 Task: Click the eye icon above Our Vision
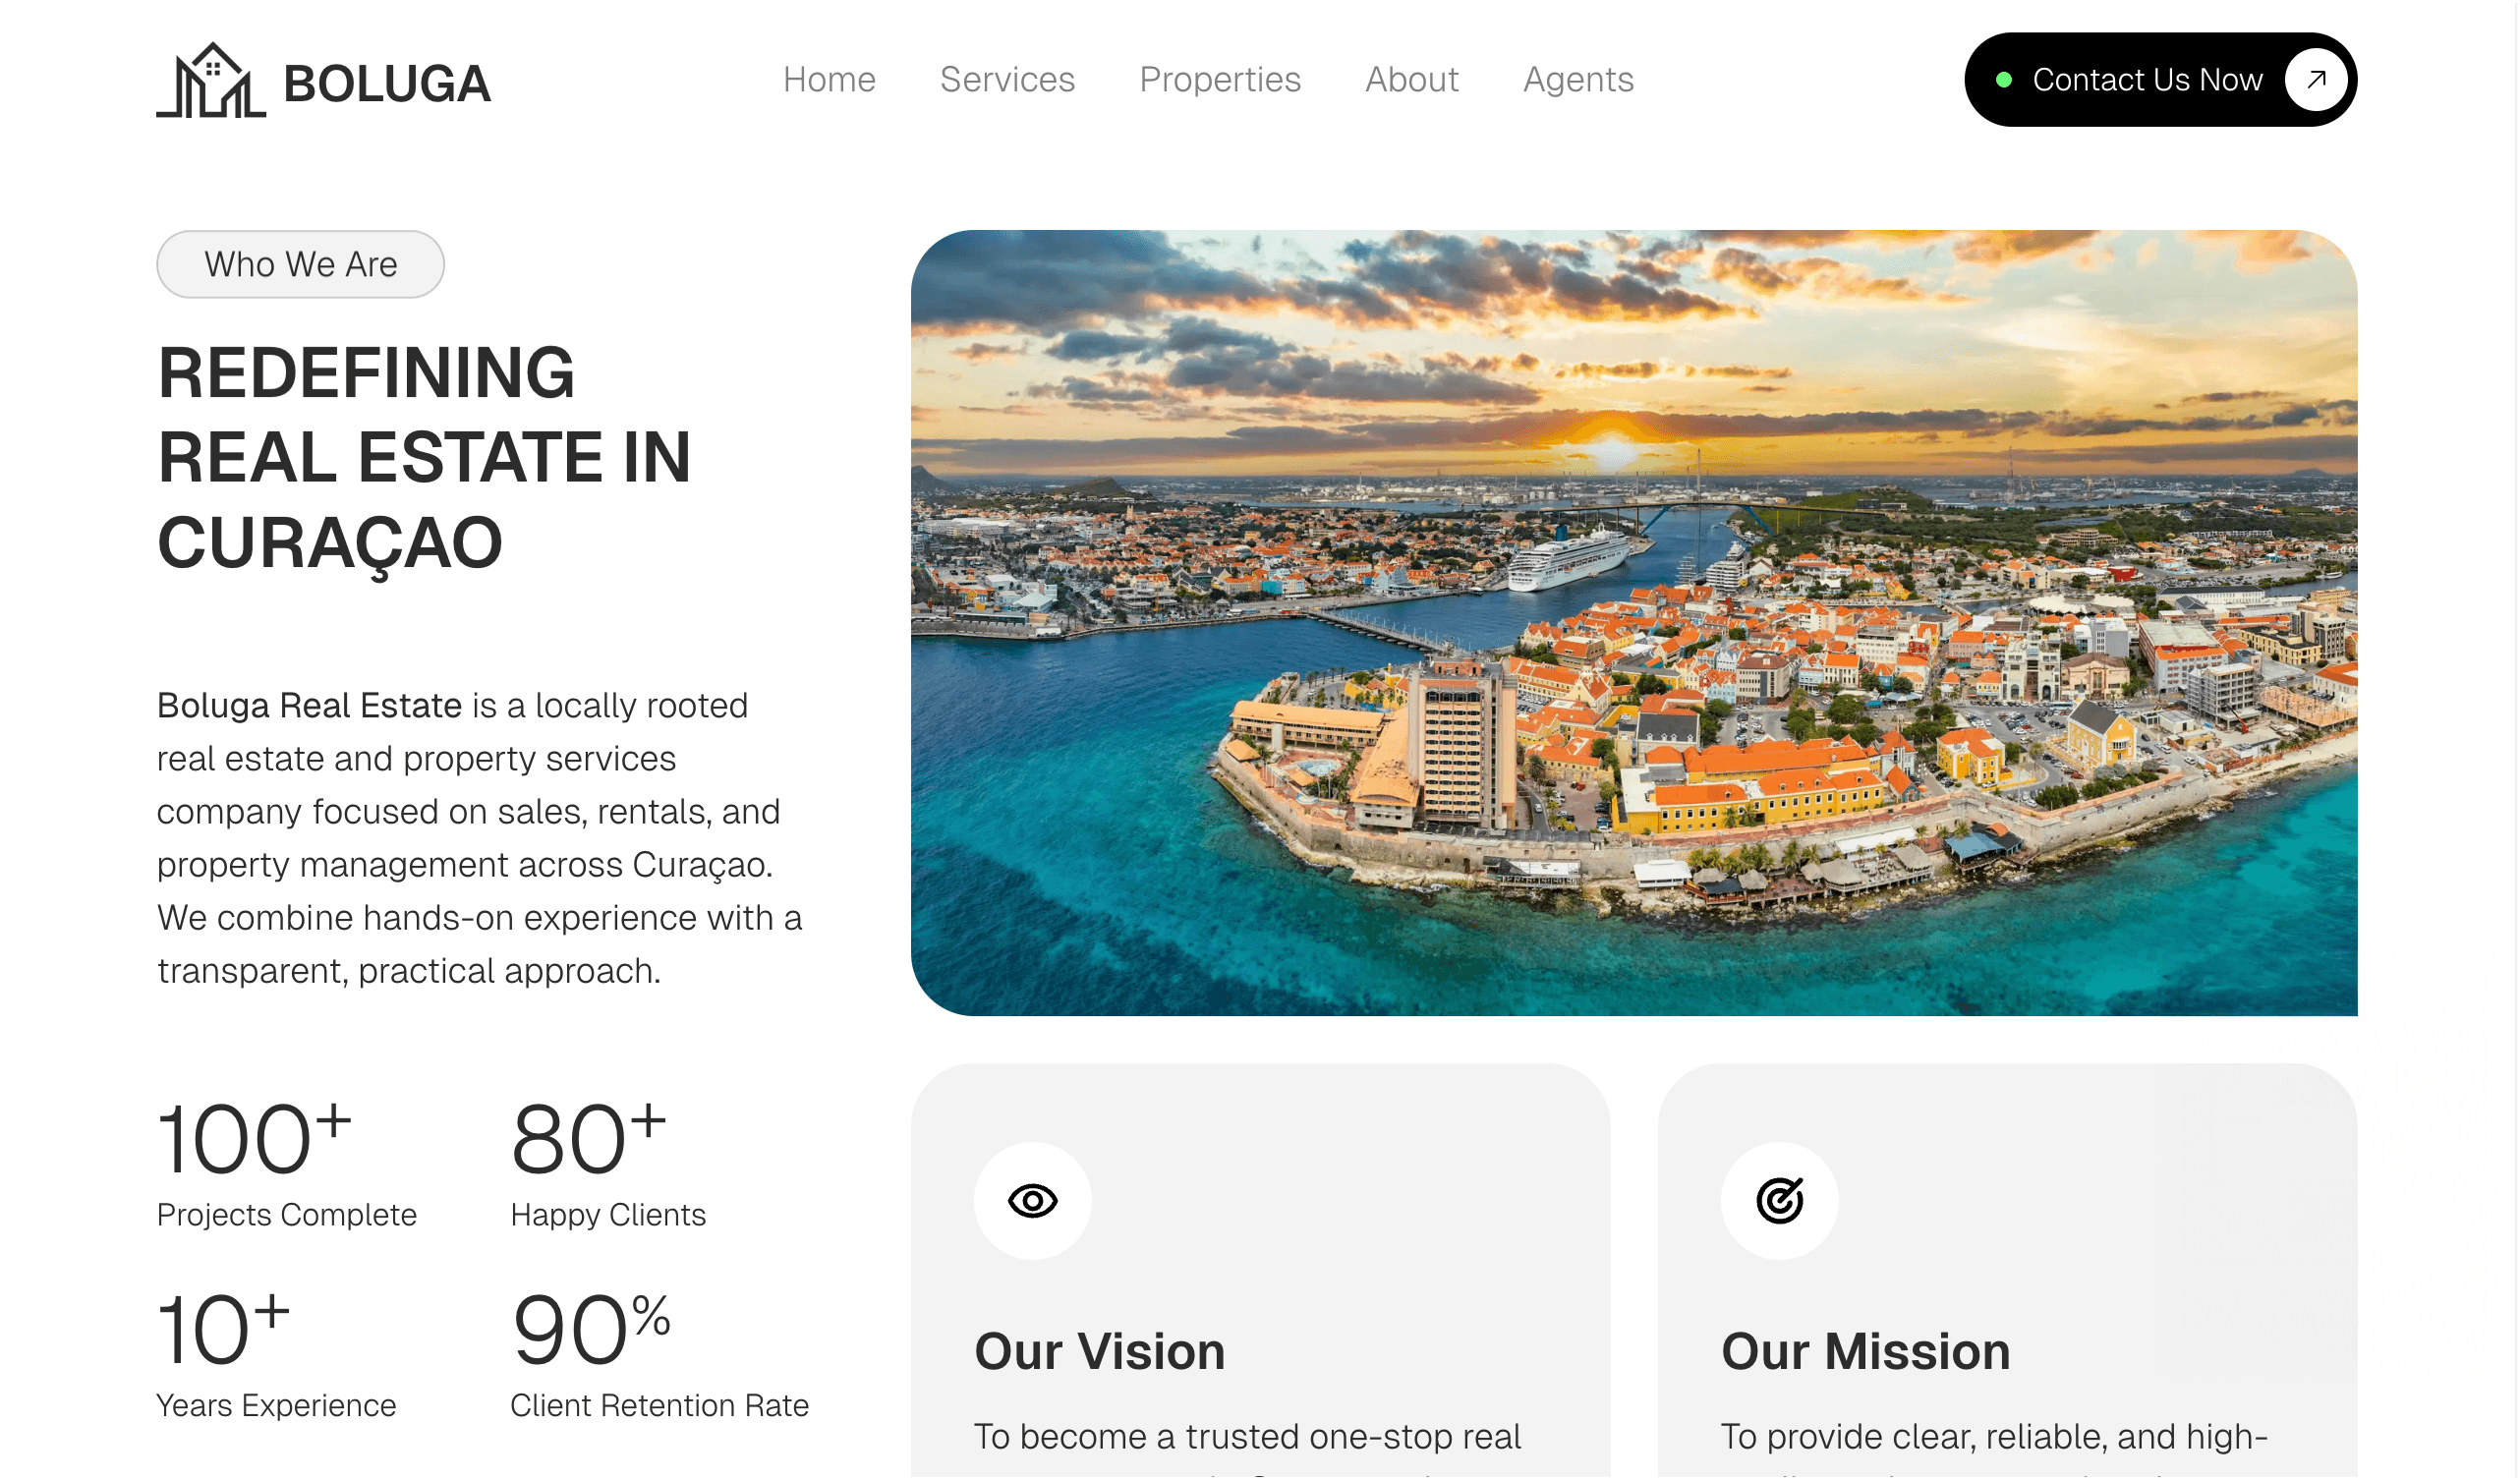click(1034, 1202)
